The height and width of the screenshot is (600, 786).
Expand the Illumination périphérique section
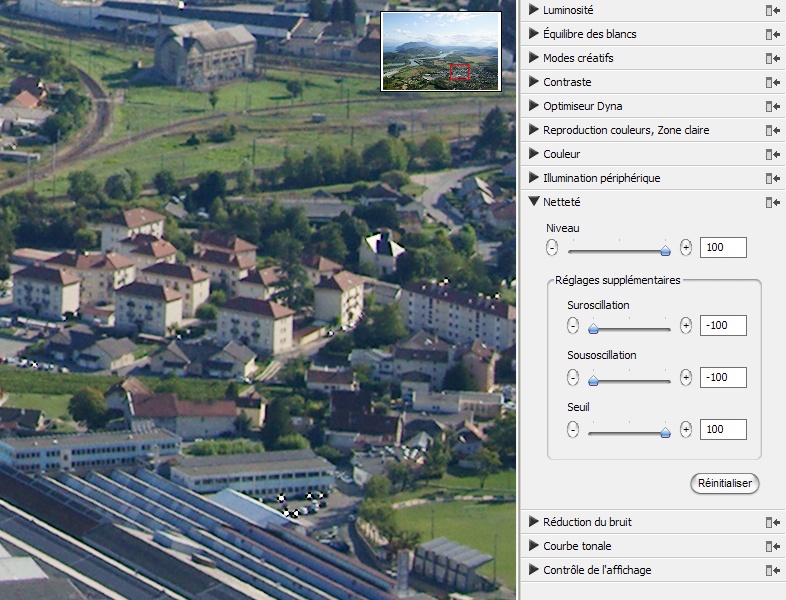coord(534,178)
